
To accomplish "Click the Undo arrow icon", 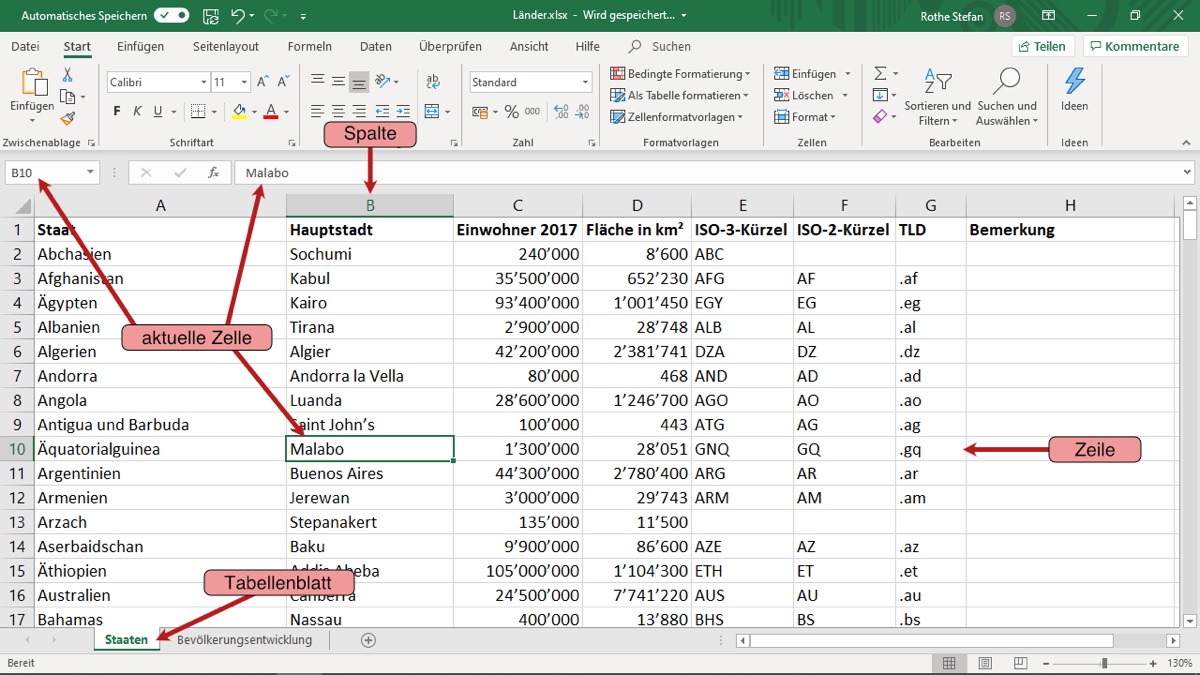I will [238, 16].
